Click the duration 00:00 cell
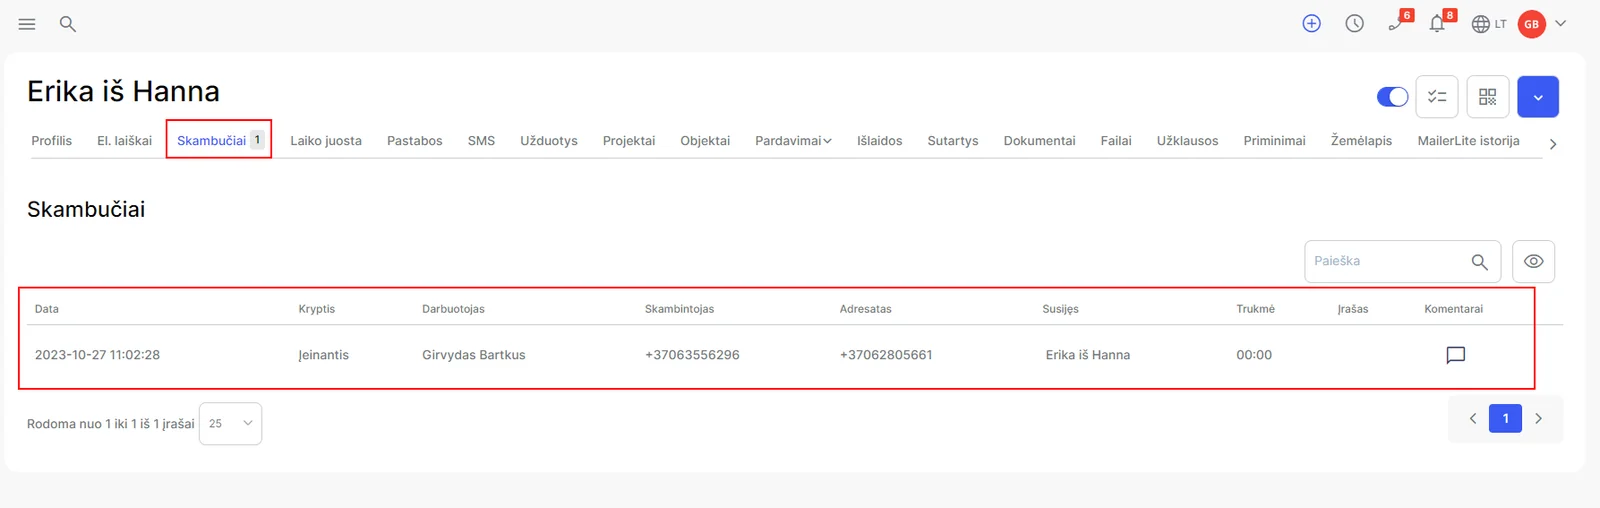The image size is (1600, 508). (x=1254, y=355)
